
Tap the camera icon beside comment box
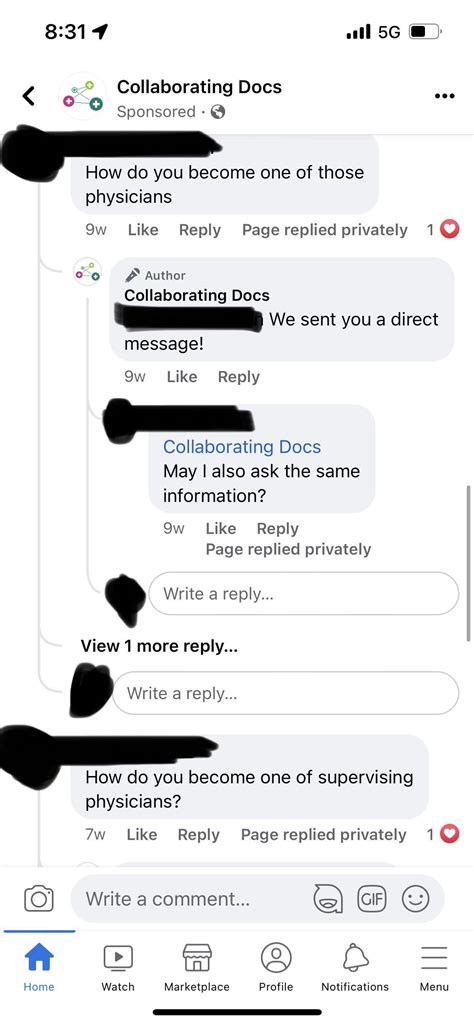pyautogui.click(x=39, y=898)
